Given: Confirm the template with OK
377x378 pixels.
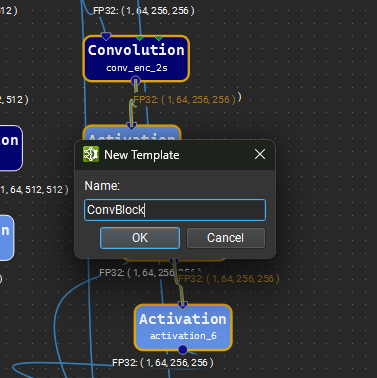Looking at the screenshot, I should pyautogui.click(x=140, y=238).
